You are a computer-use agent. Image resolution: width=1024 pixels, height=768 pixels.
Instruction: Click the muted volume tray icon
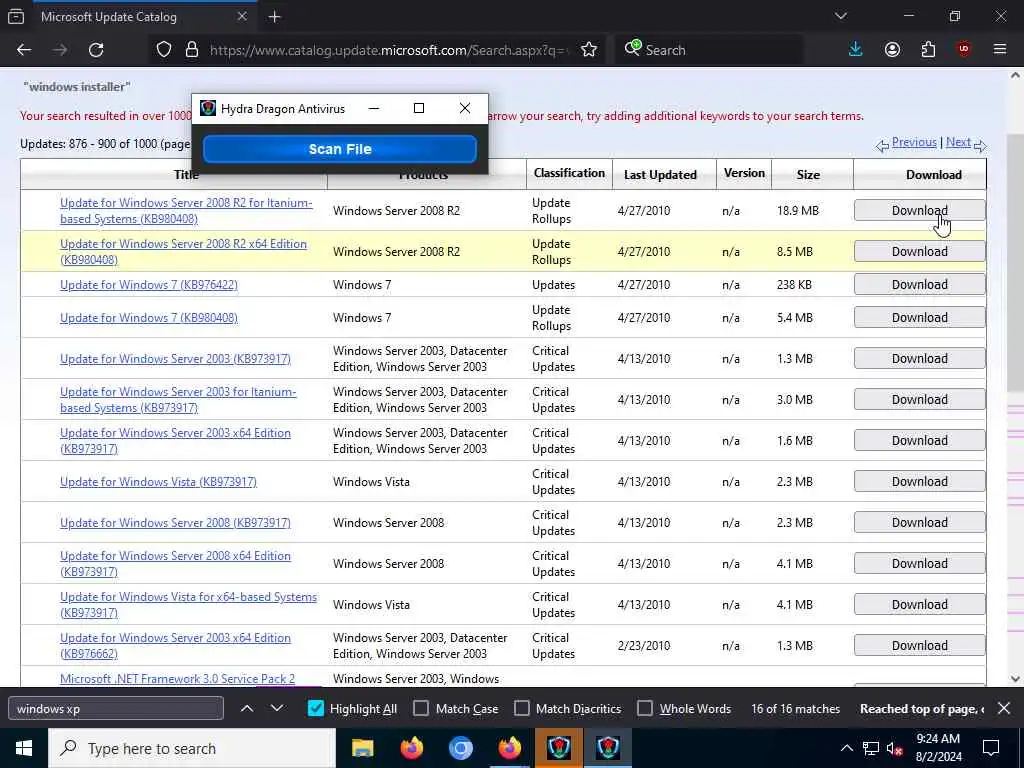895,748
